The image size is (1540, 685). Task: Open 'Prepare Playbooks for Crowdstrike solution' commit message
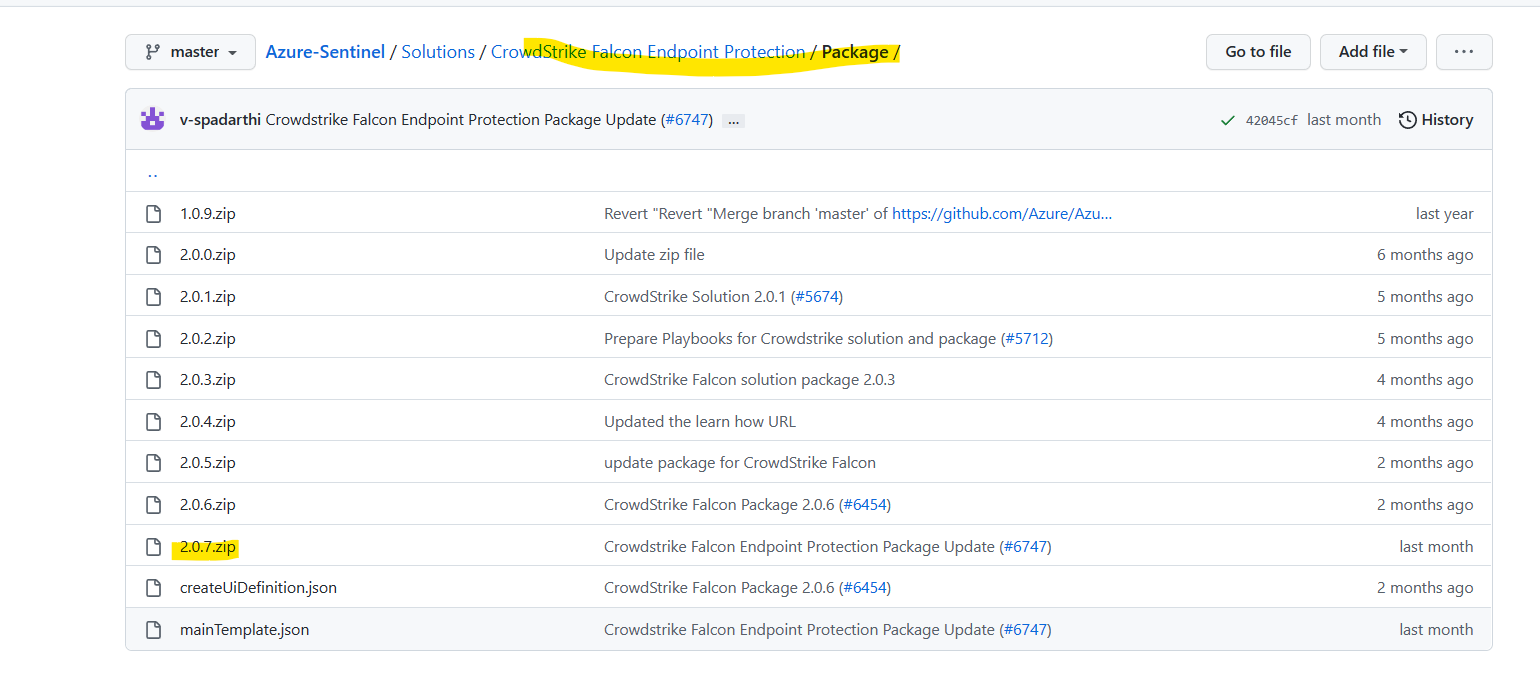pos(799,338)
